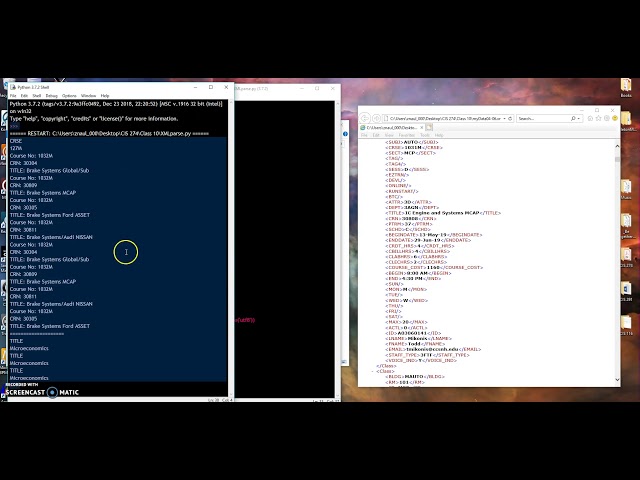Go back in the XML browser window
Screen dimensions: 640x480
click(365, 118)
